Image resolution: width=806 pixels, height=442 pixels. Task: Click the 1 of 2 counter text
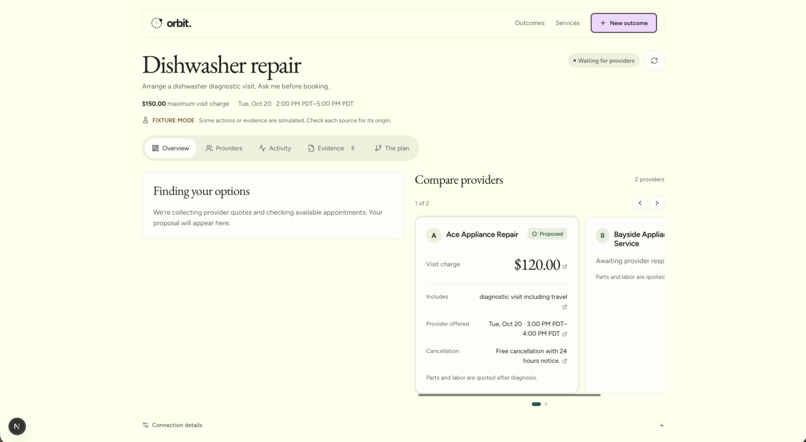[x=422, y=203]
